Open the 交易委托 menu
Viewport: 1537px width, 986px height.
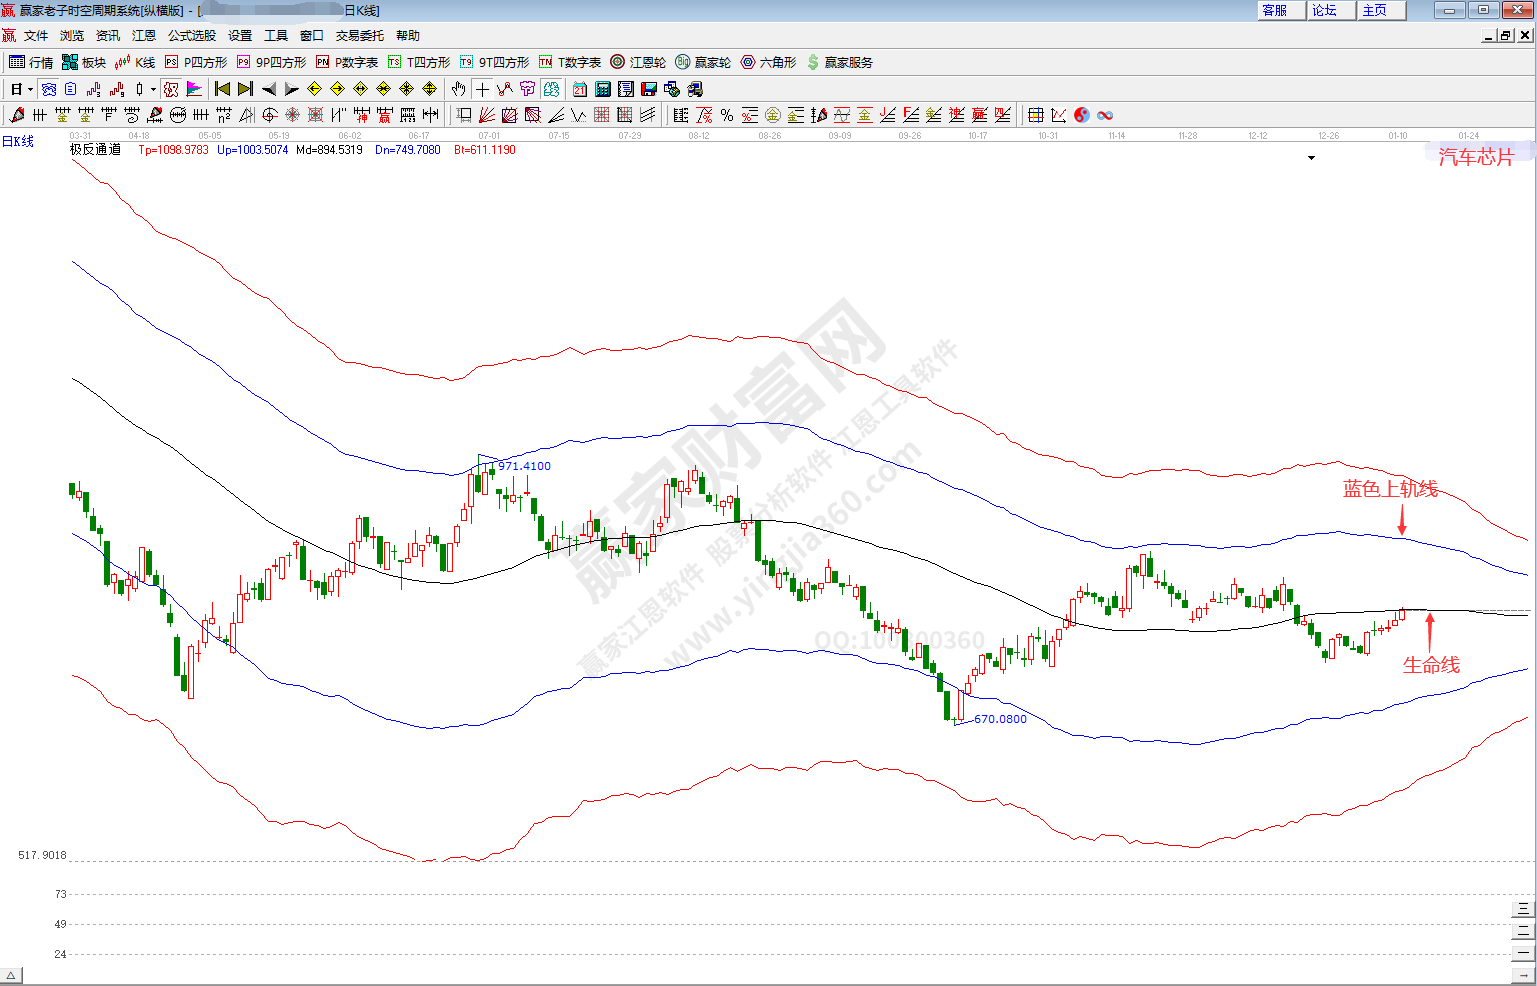pos(359,36)
